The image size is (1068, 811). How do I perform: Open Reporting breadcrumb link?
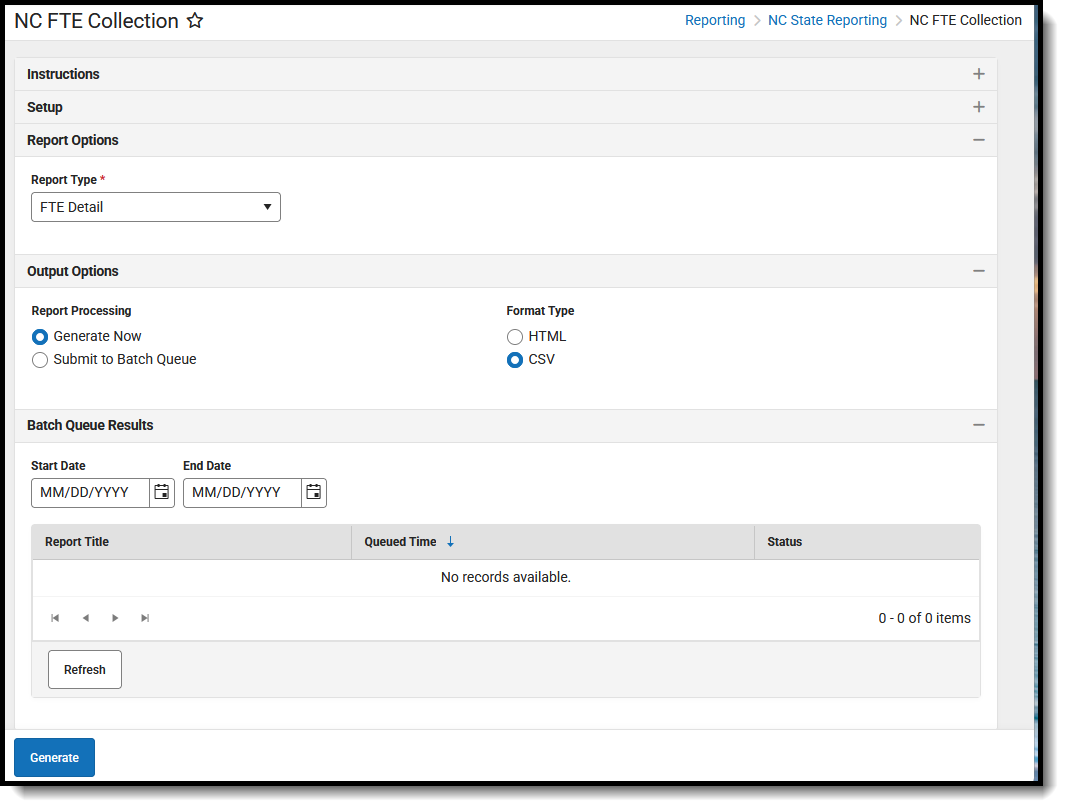pos(715,20)
